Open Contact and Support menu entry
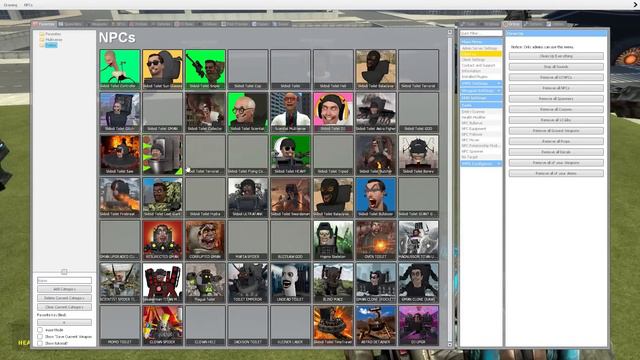The height and width of the screenshot is (360, 640). (x=481, y=65)
